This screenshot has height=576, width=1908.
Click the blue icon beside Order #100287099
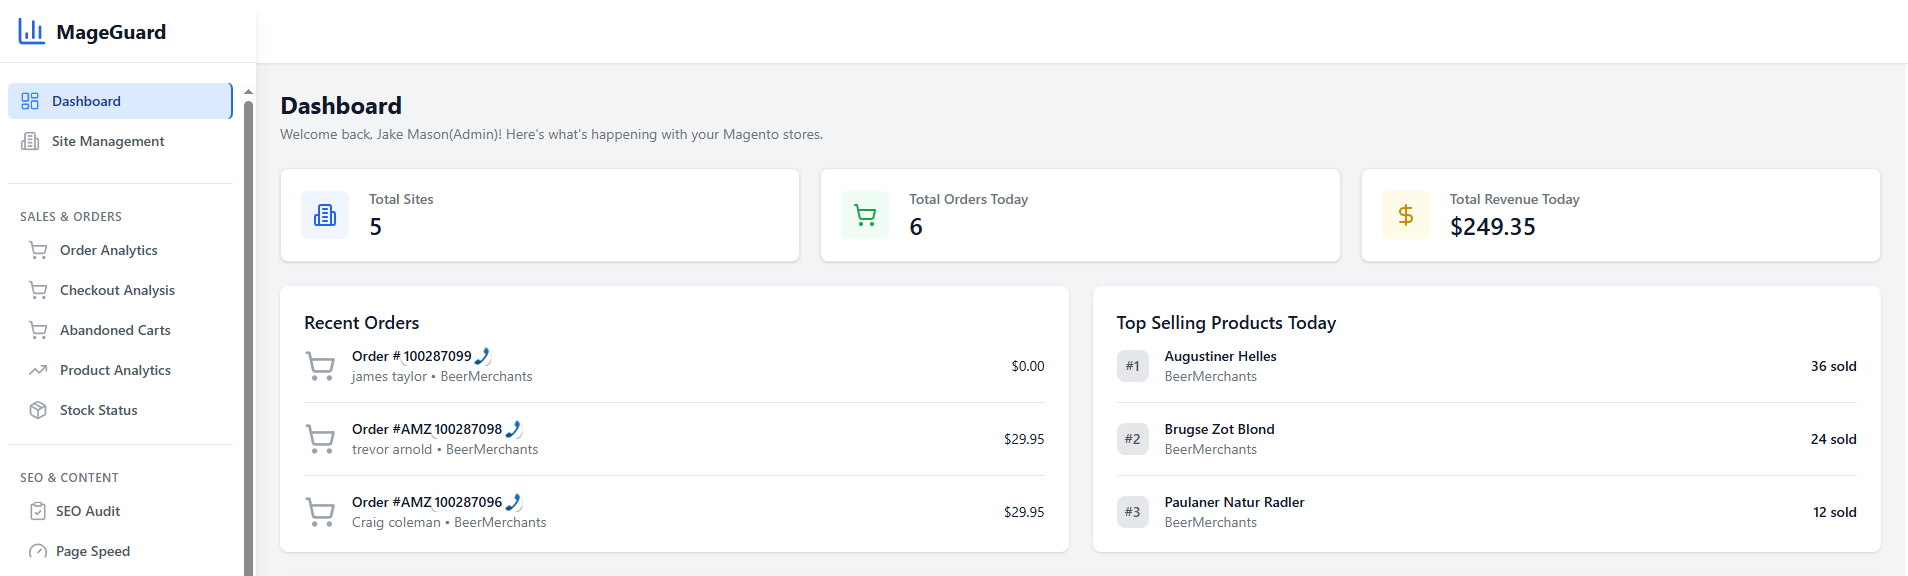click(483, 354)
